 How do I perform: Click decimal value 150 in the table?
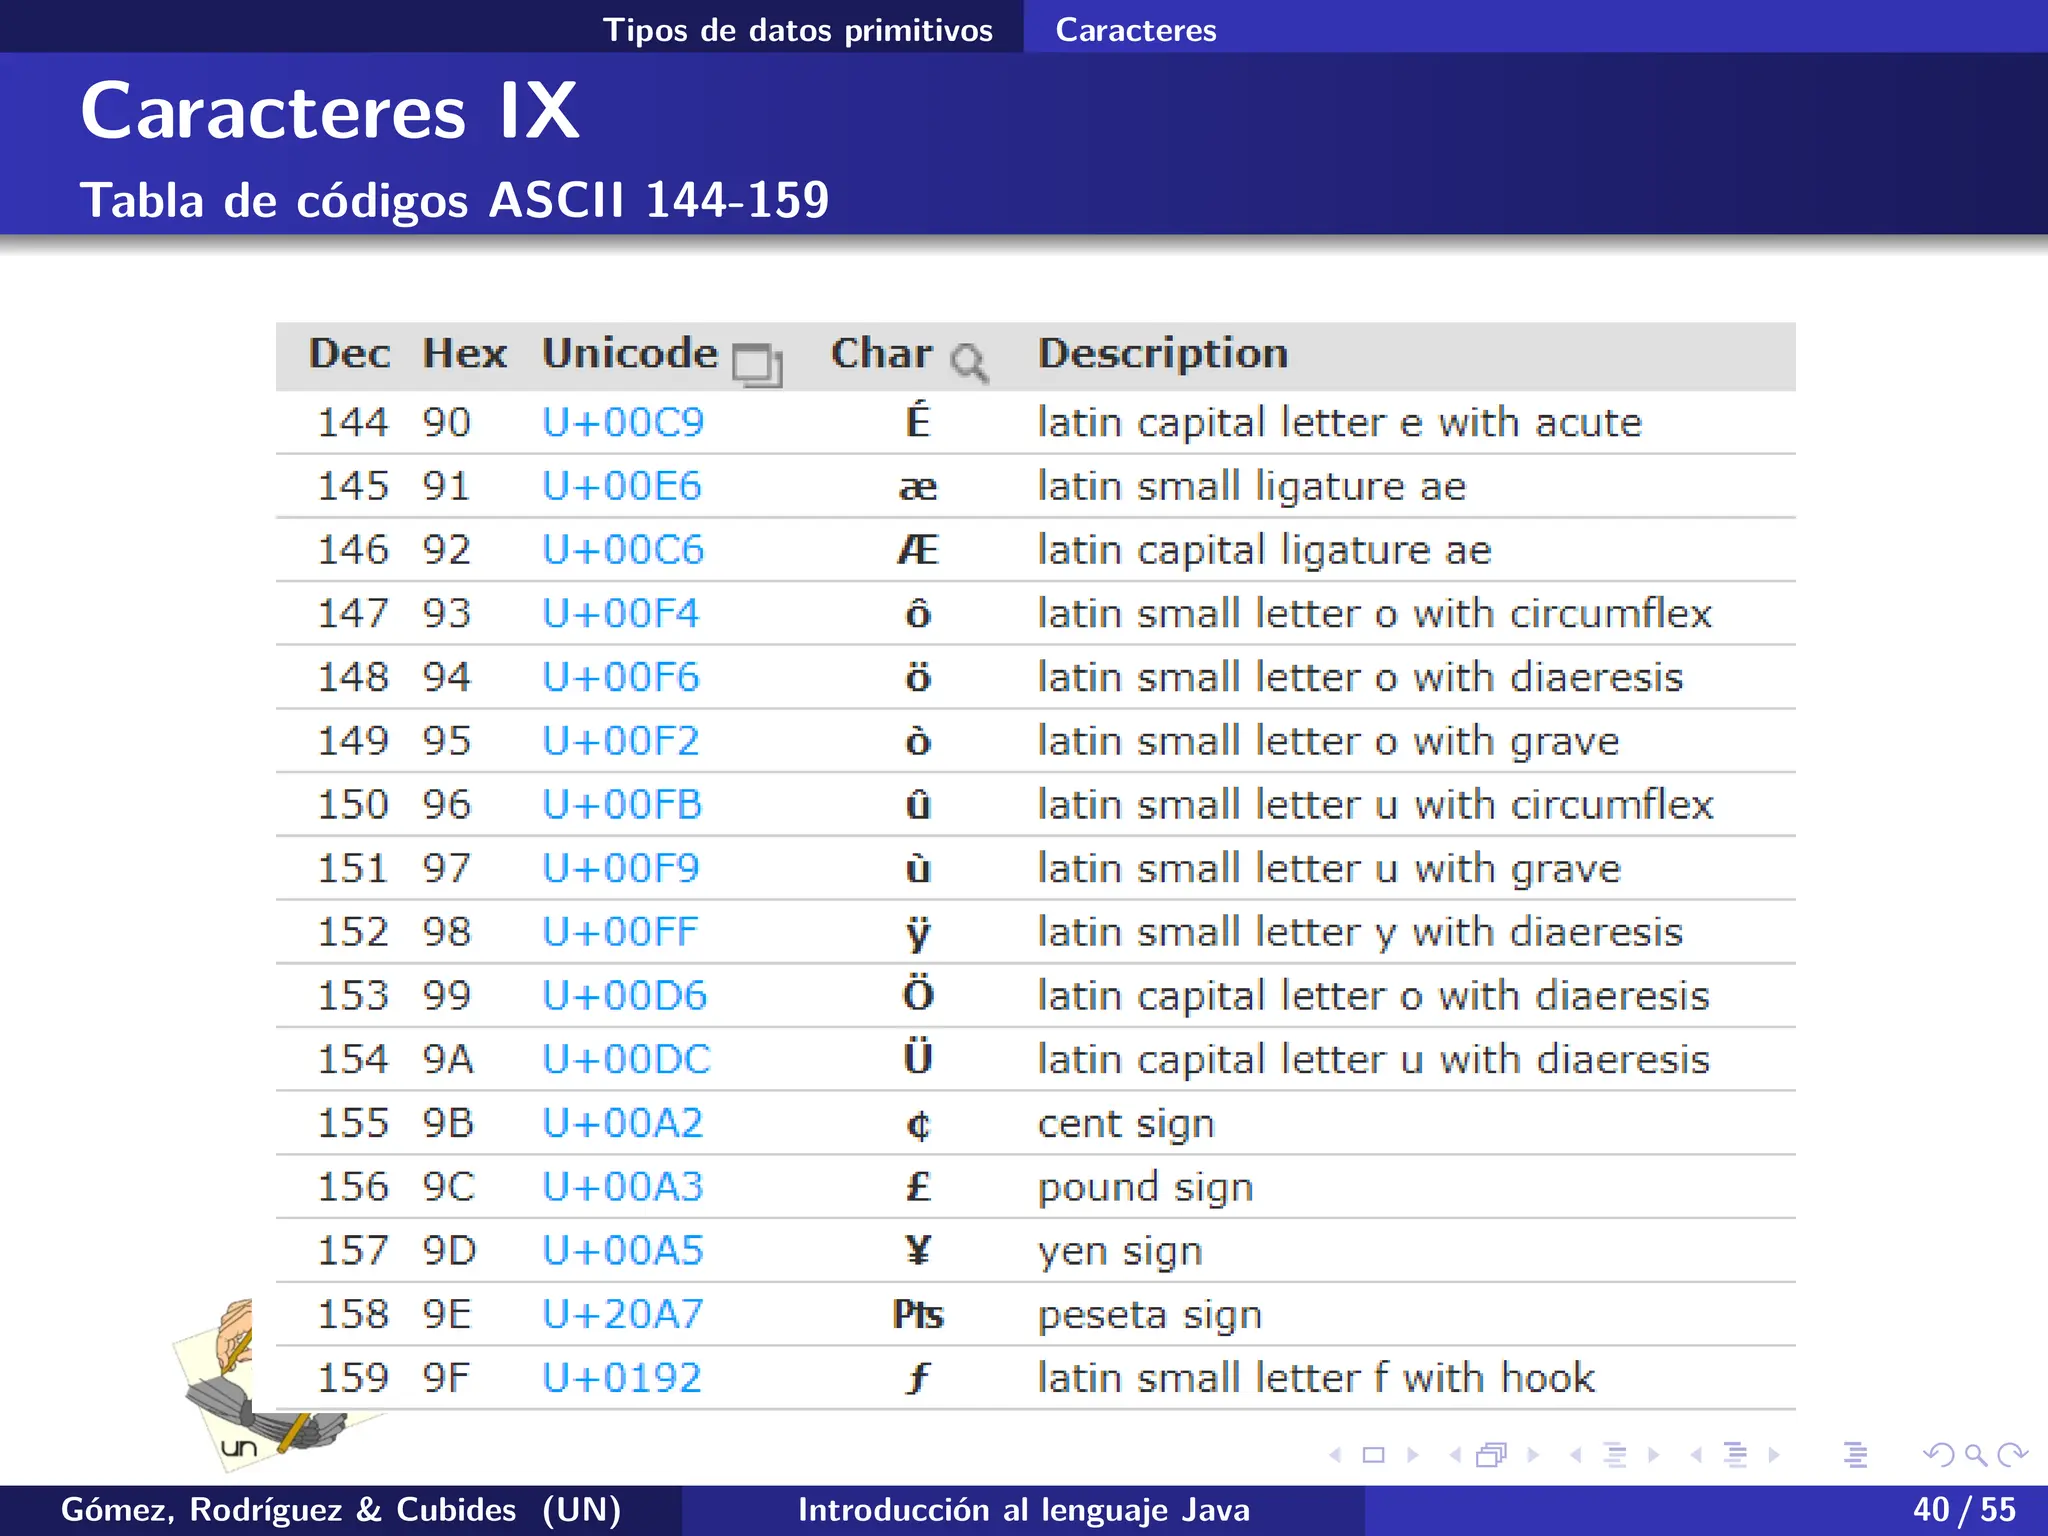pyautogui.click(x=353, y=805)
